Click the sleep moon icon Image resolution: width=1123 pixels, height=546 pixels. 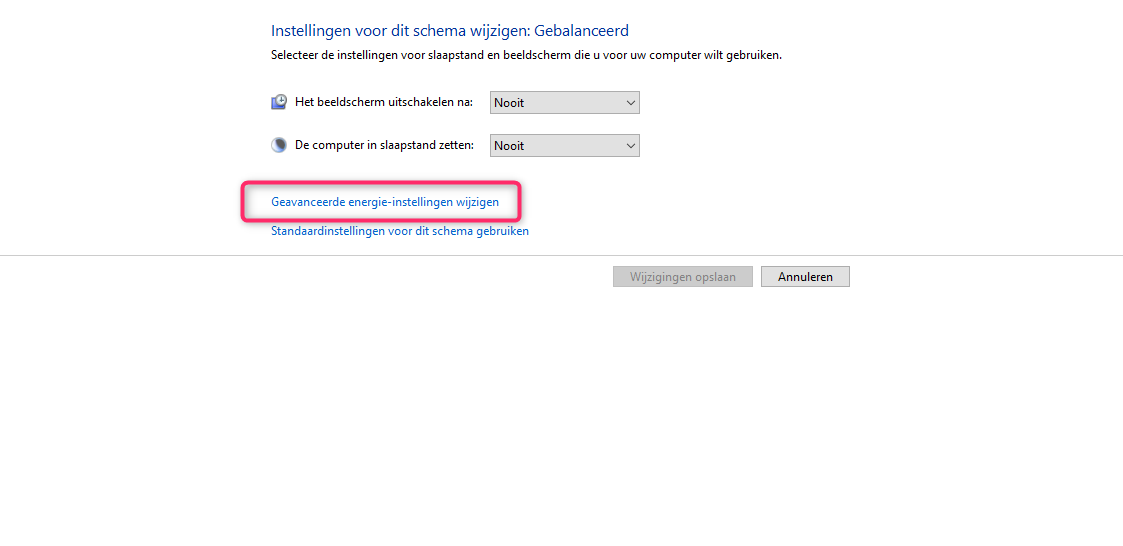[279, 145]
